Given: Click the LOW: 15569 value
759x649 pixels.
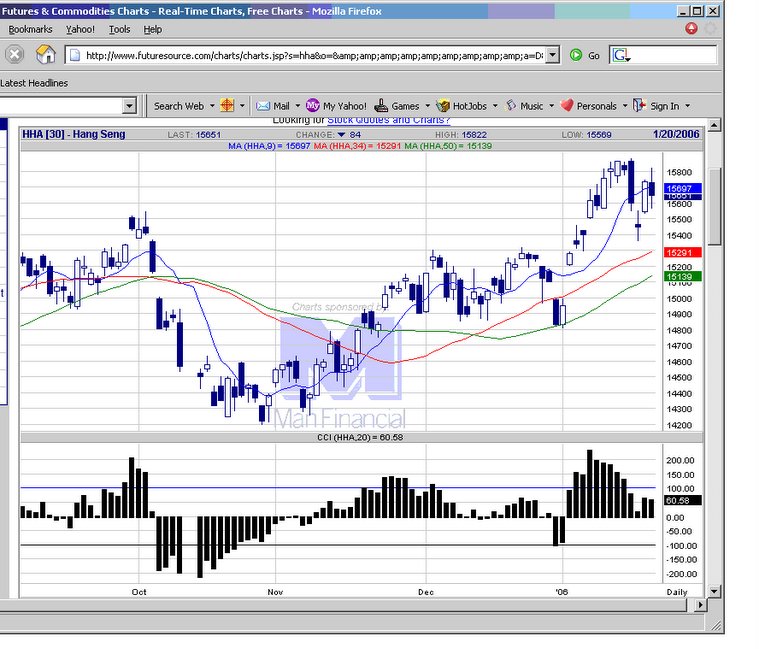Looking at the screenshot, I should tap(587, 135).
